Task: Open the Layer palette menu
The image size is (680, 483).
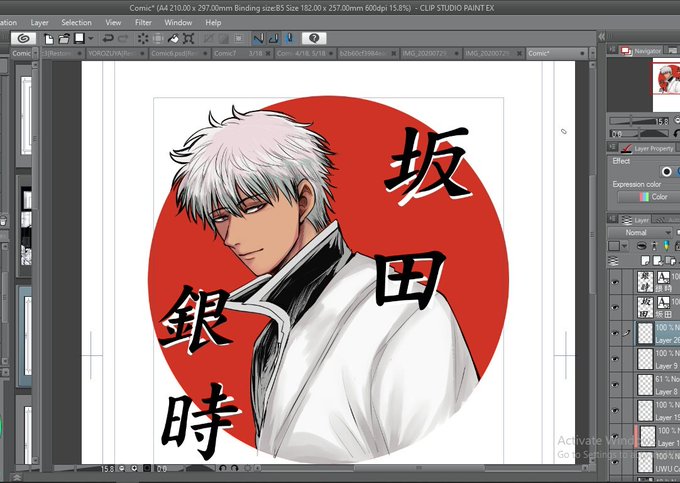Action: pyautogui.click(x=612, y=219)
